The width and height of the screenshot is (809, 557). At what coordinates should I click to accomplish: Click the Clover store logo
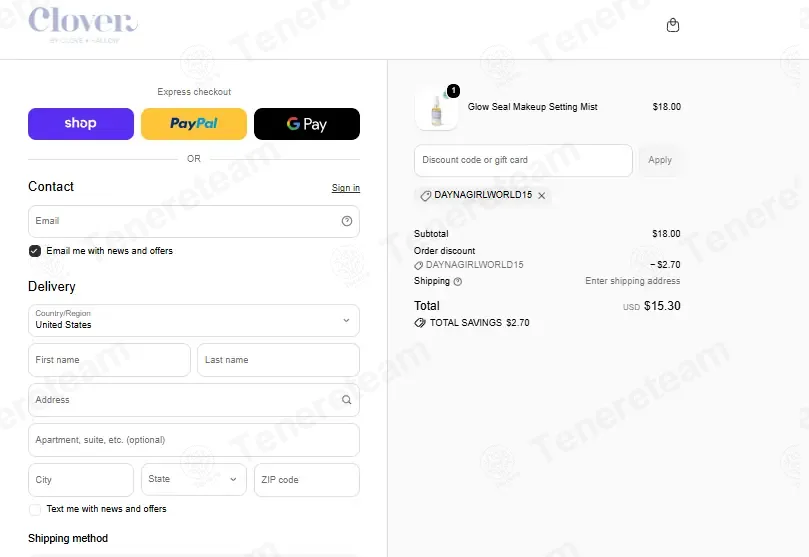[83, 24]
